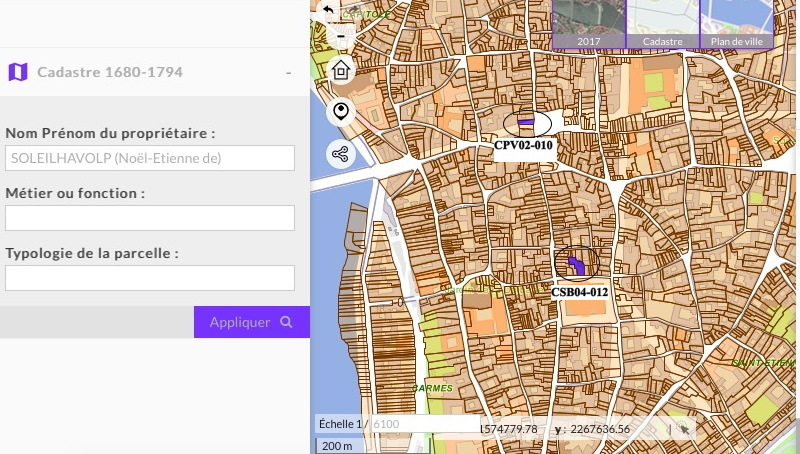Open the share map option
Viewport: 800px width, 454px height.
point(341,154)
